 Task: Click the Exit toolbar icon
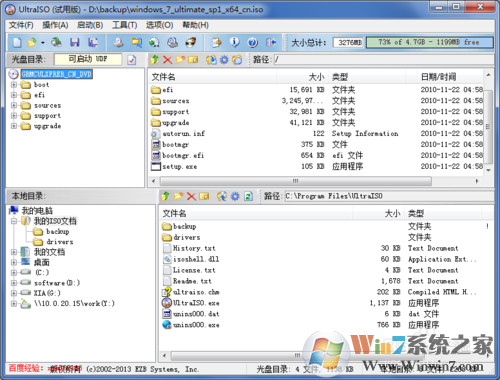point(271,42)
